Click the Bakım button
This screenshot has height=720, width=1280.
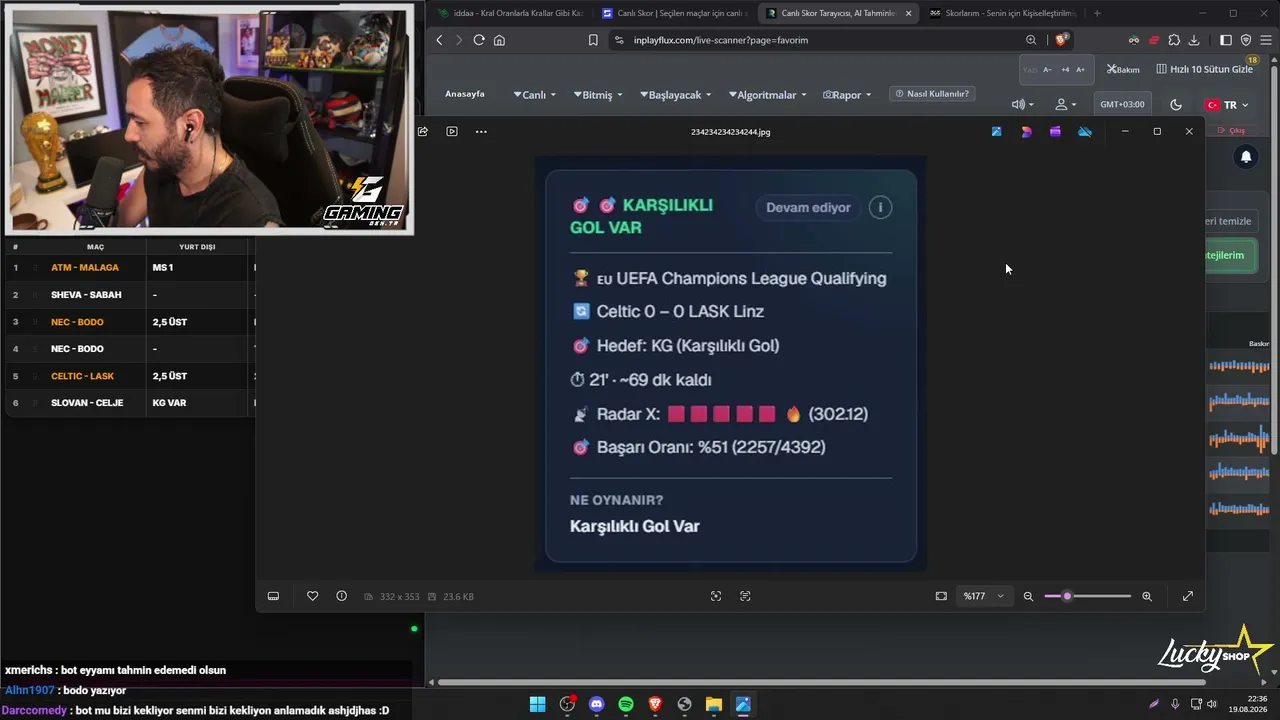1123,69
